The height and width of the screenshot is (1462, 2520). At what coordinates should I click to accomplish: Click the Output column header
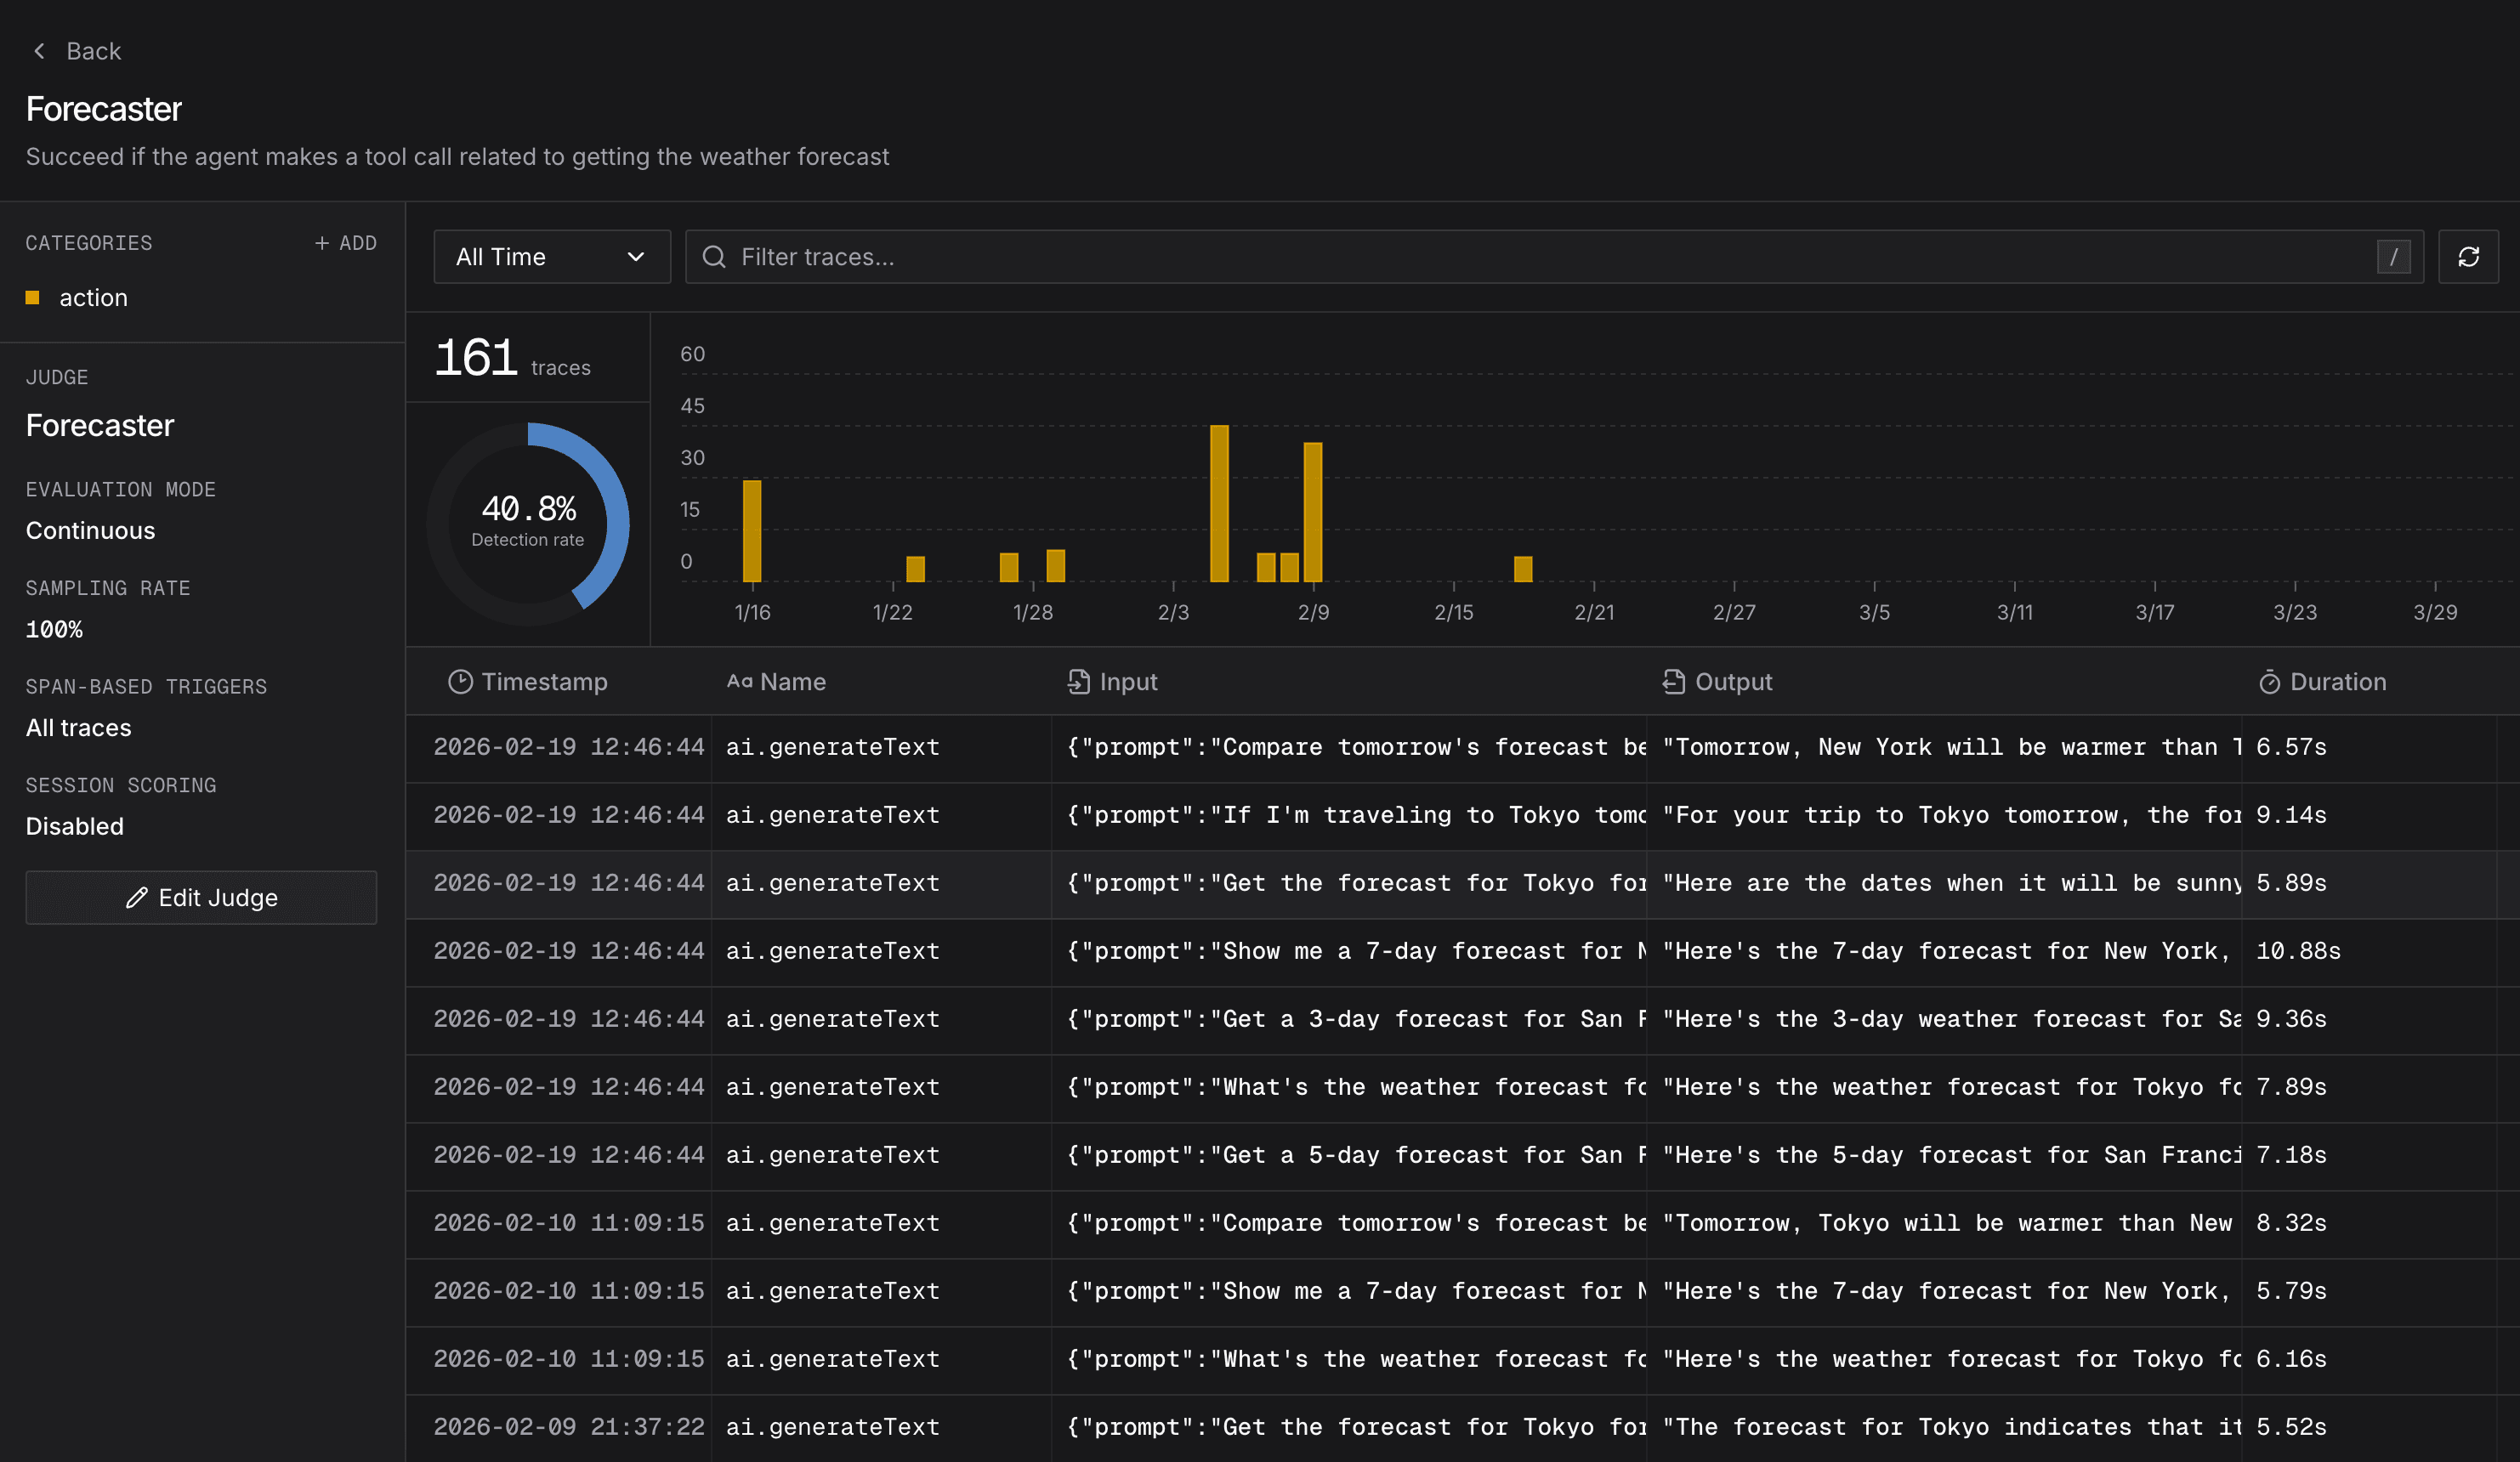point(1717,682)
